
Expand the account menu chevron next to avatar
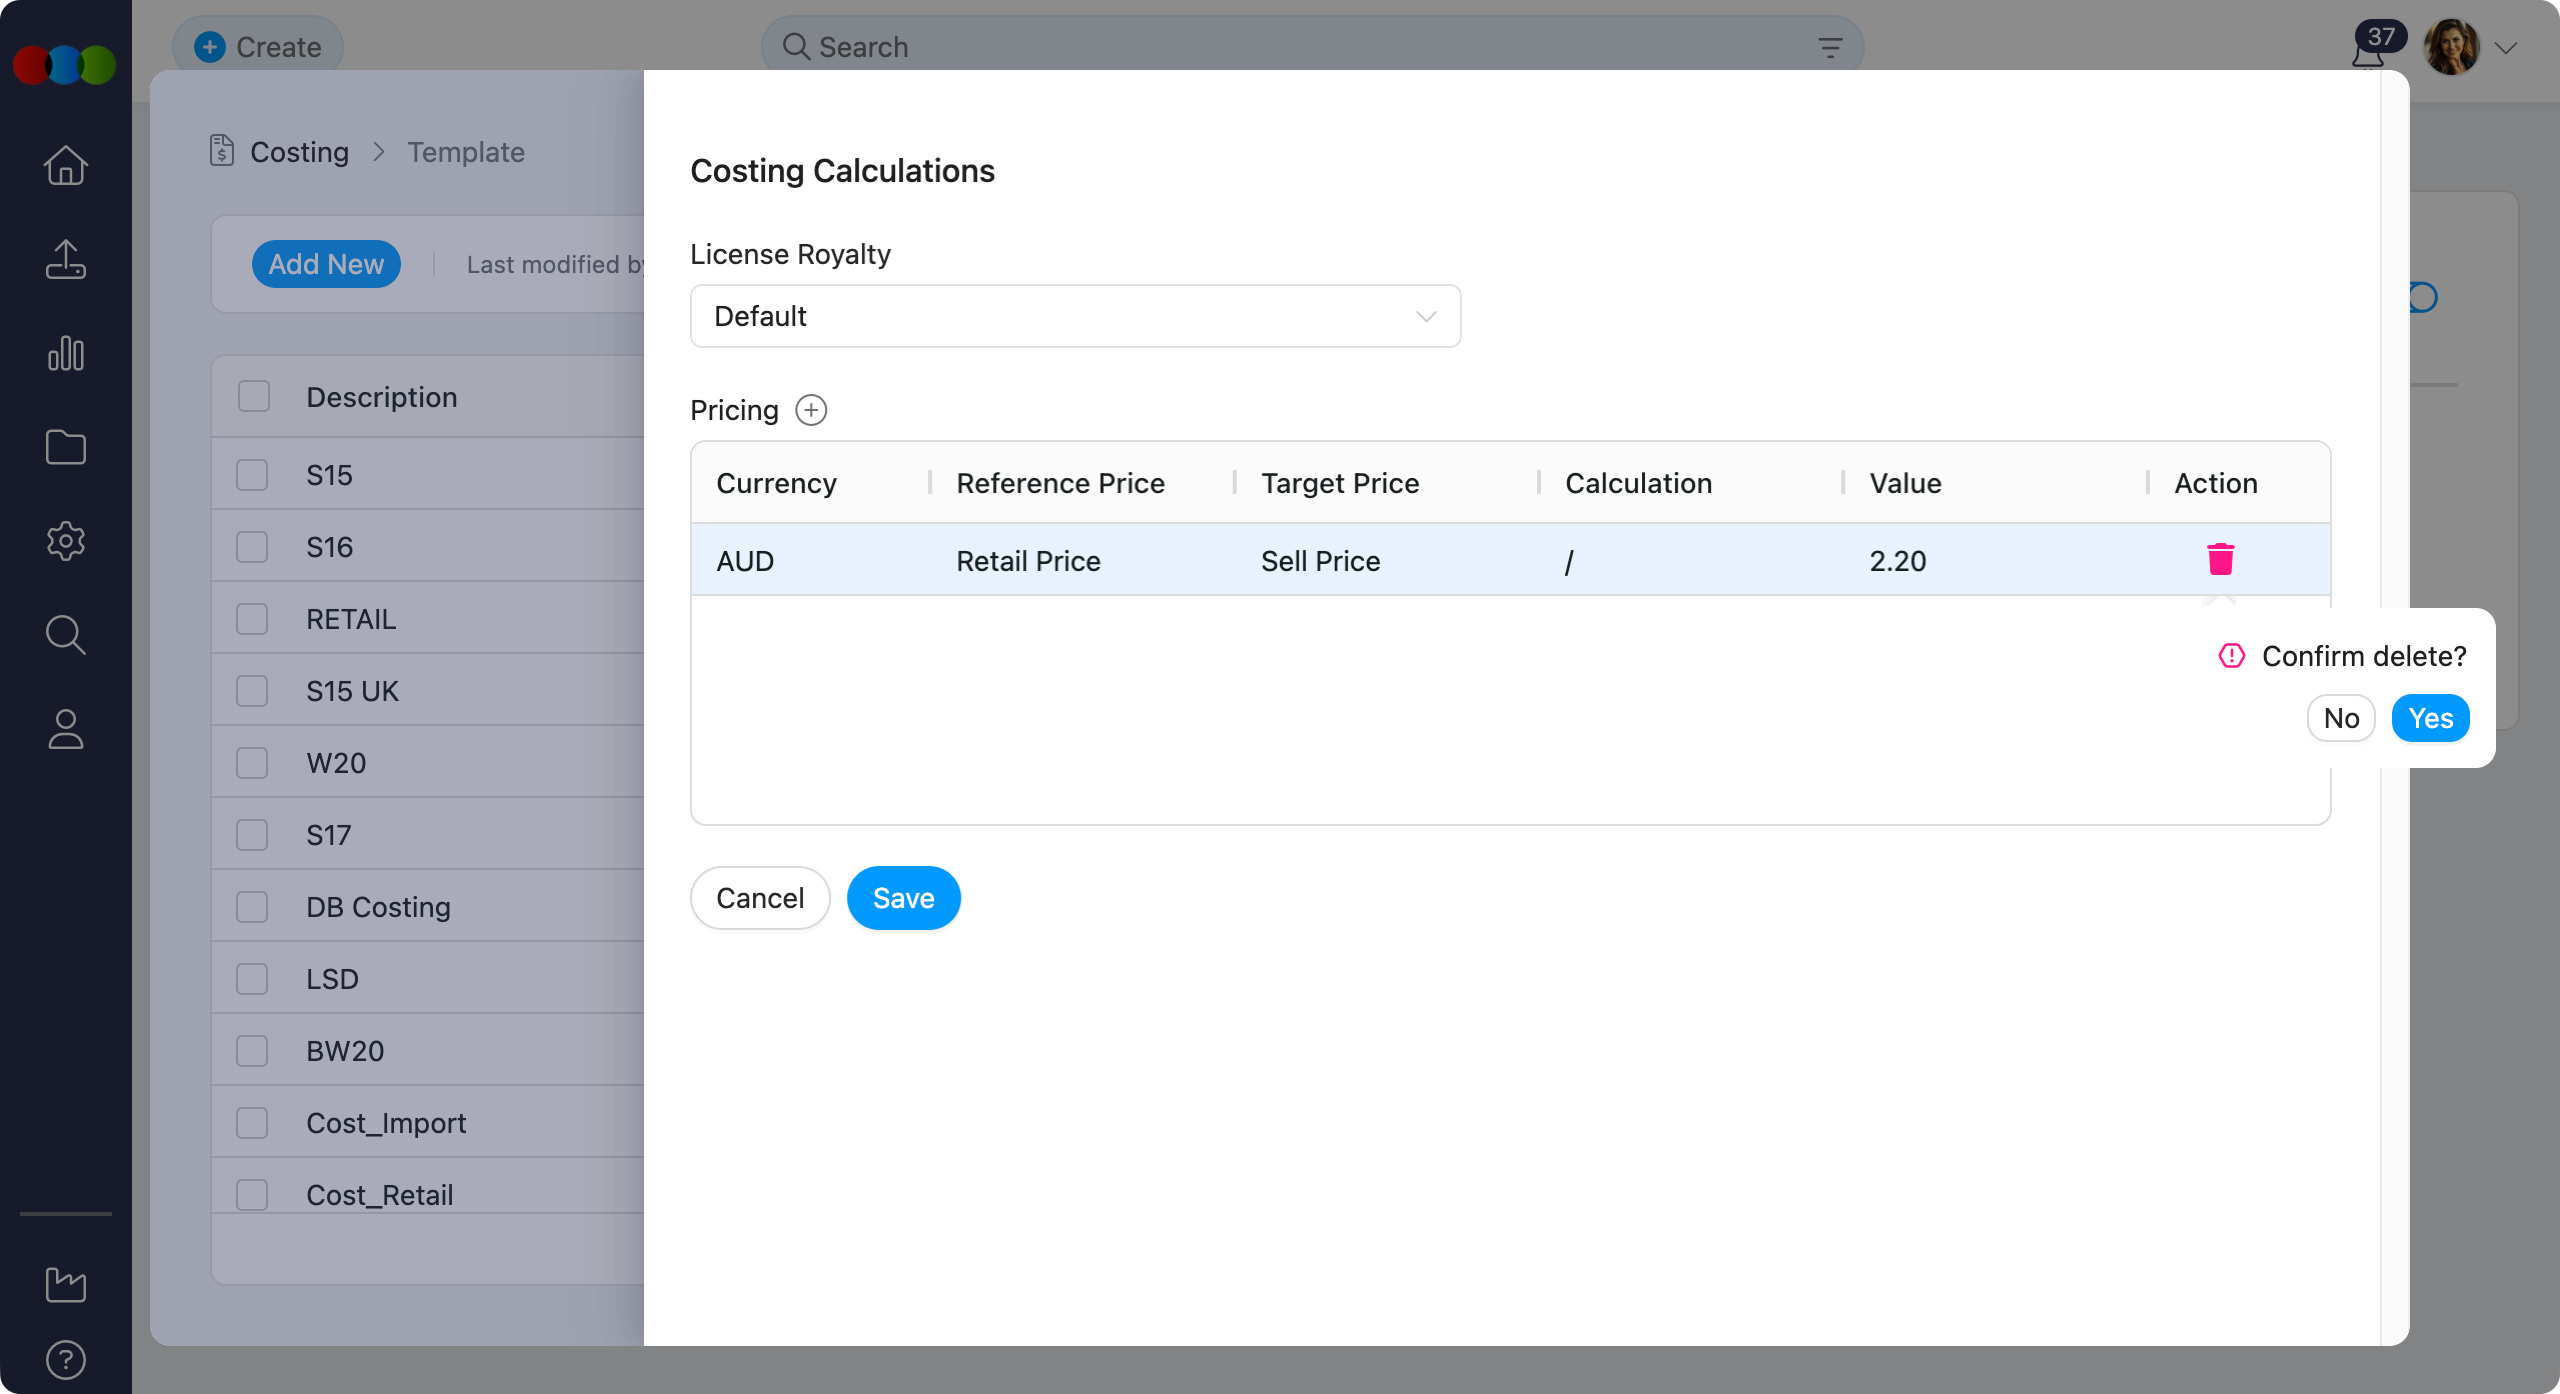(2505, 47)
